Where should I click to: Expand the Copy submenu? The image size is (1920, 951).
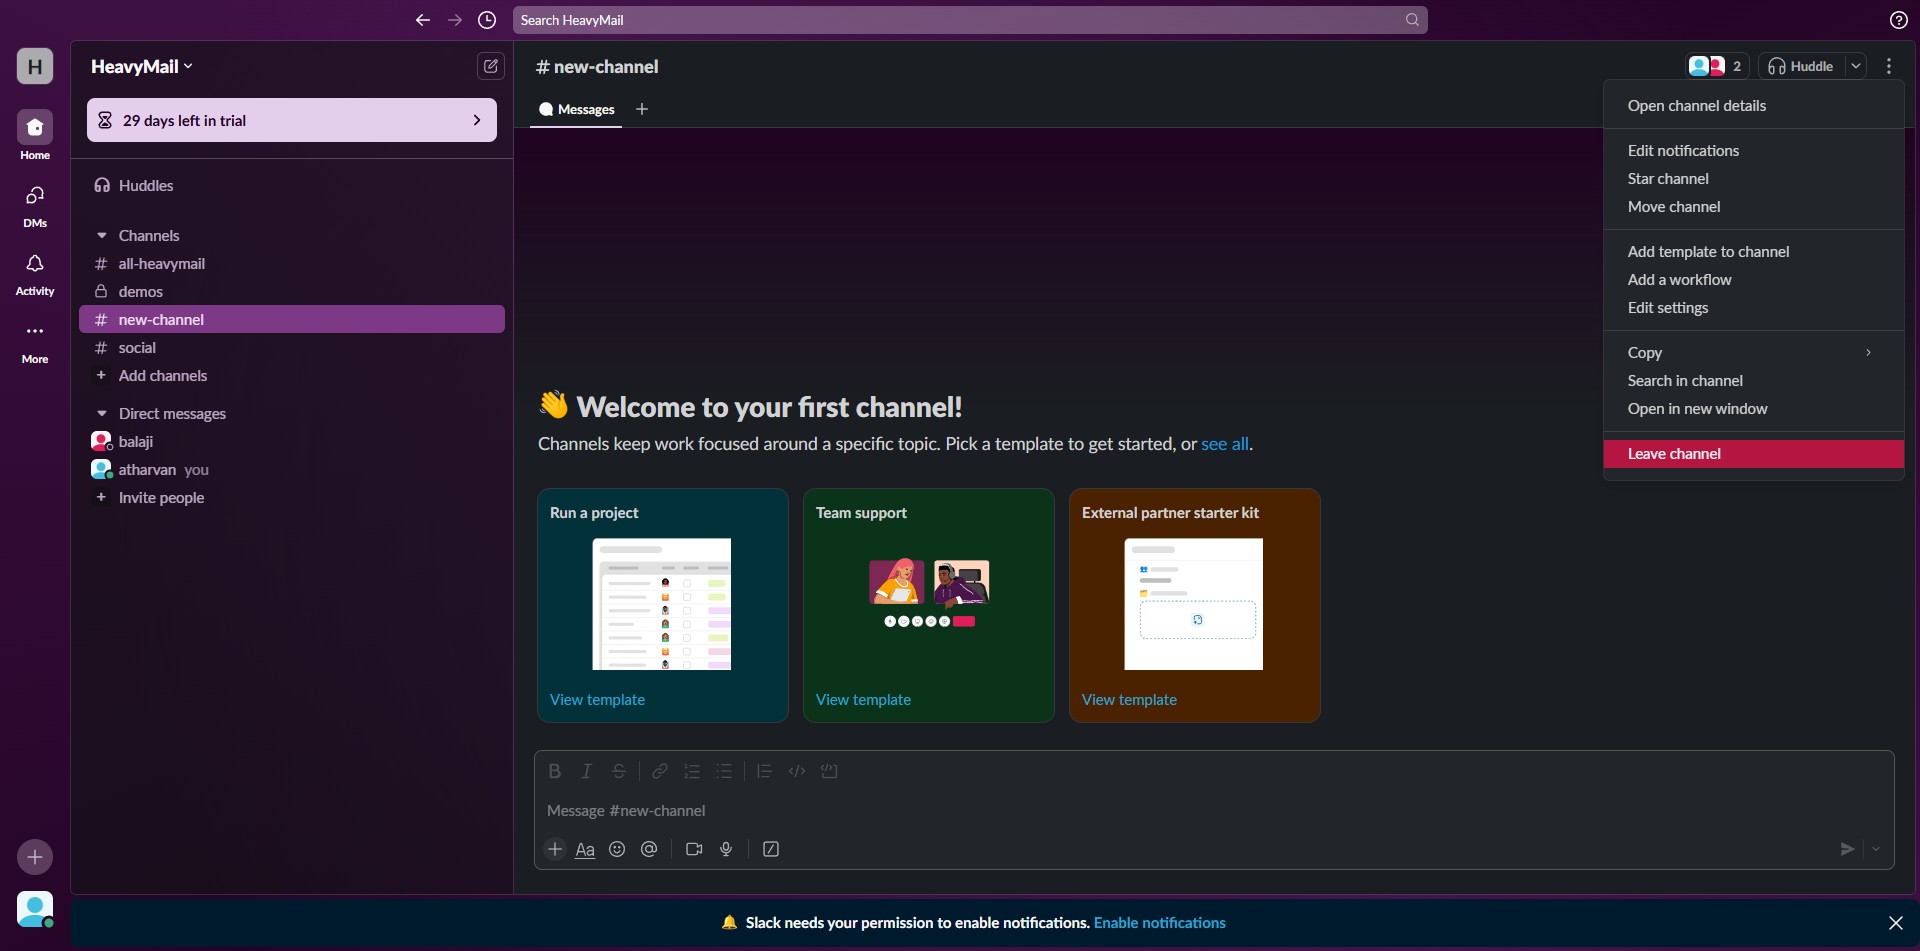(1753, 353)
